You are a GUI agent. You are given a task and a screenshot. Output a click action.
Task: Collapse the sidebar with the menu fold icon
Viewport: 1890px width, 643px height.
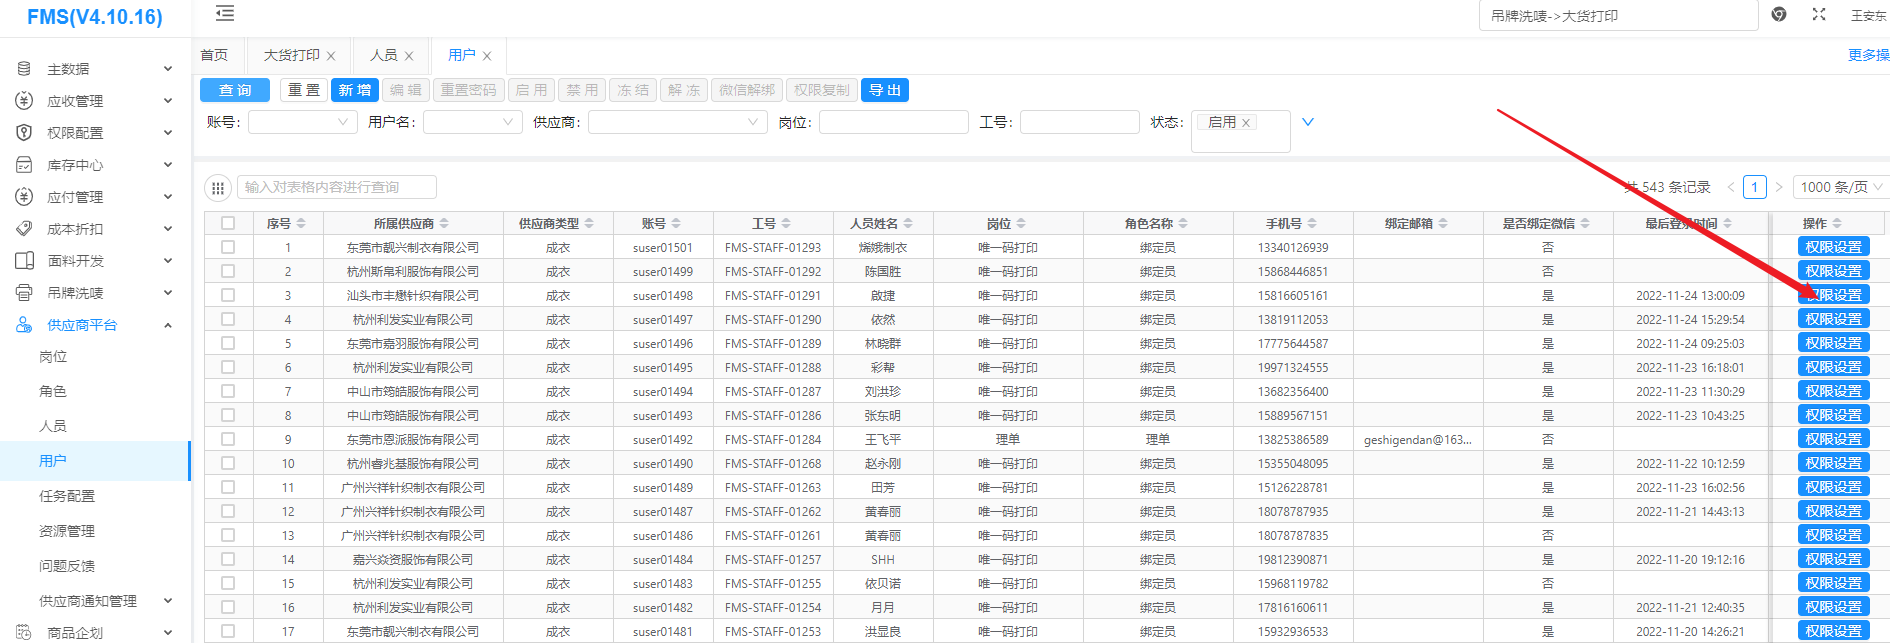(225, 14)
